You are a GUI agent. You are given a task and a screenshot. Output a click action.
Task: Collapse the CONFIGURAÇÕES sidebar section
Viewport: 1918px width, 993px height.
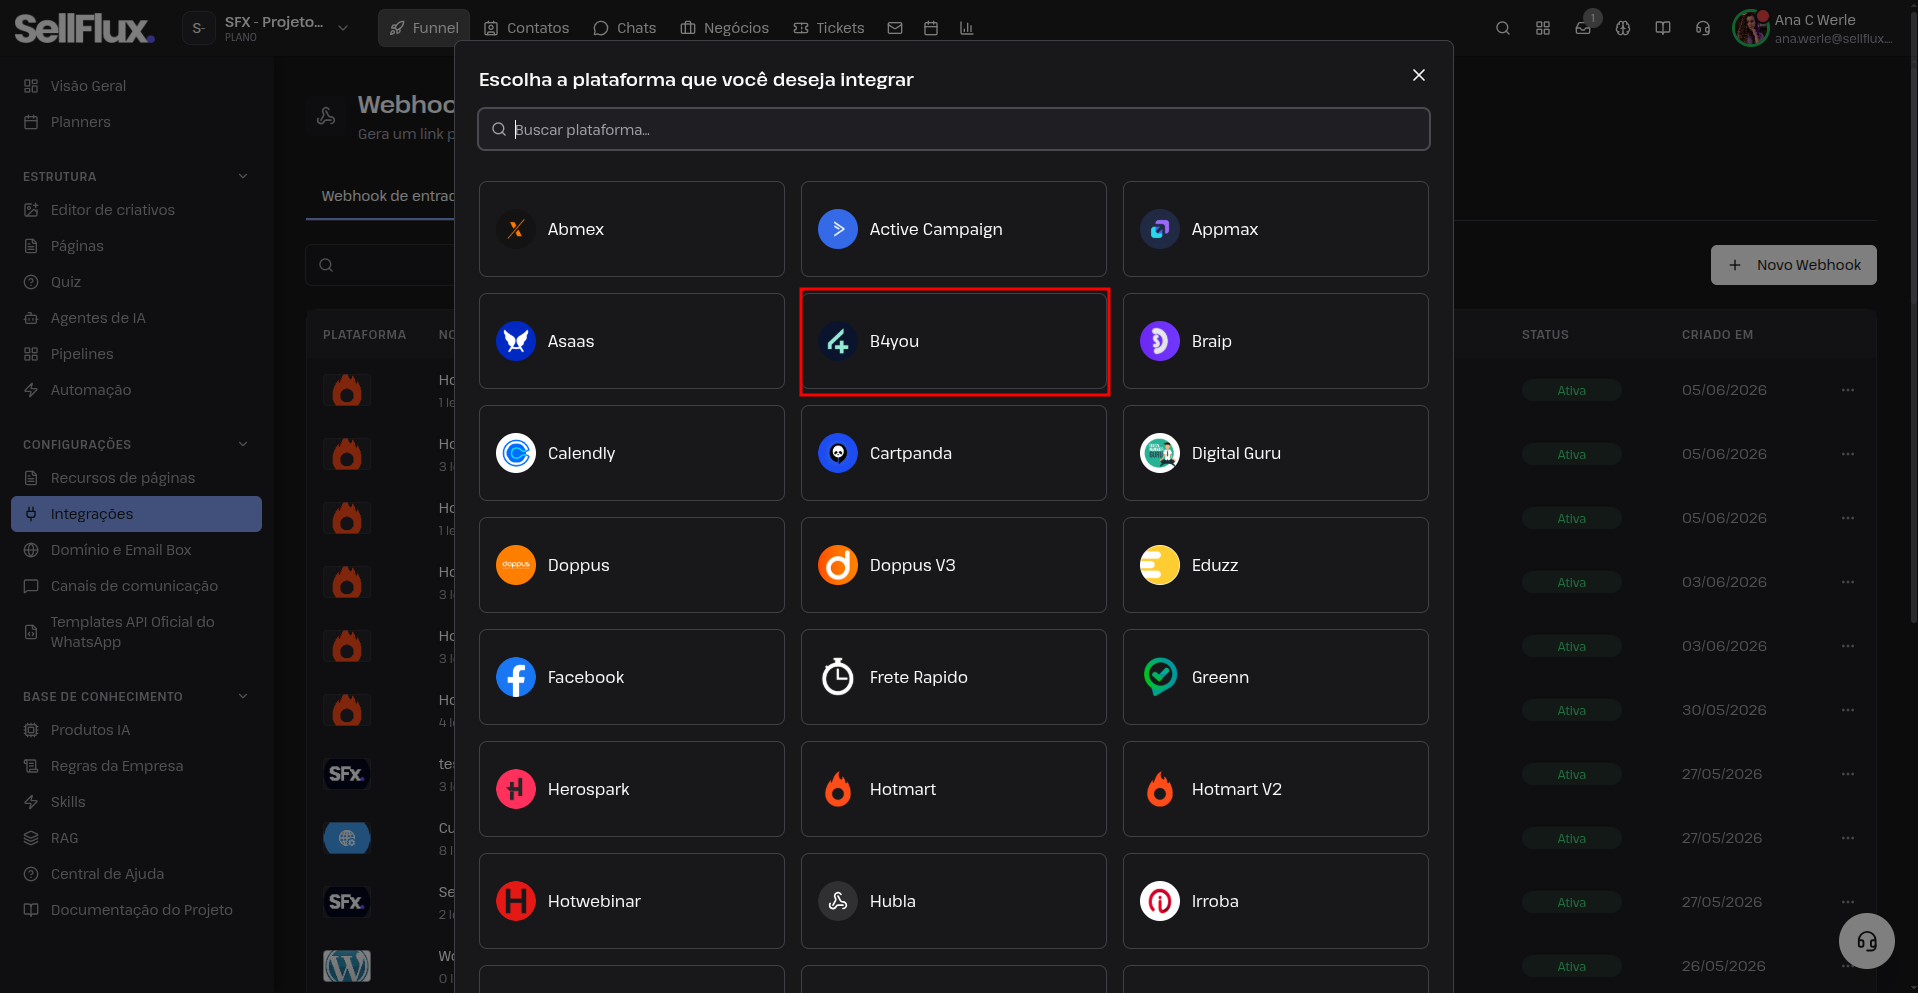click(243, 444)
